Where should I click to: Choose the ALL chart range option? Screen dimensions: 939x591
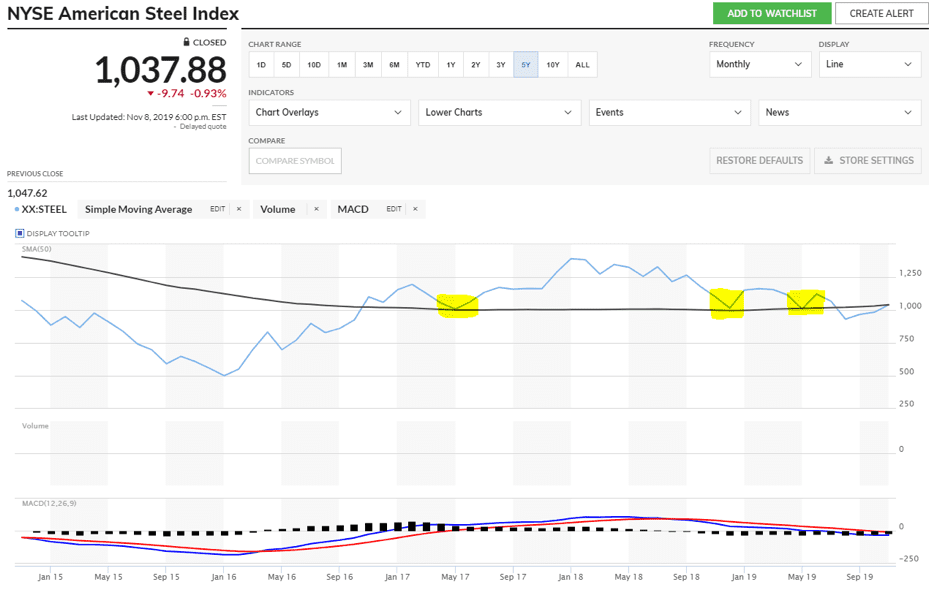[582, 65]
